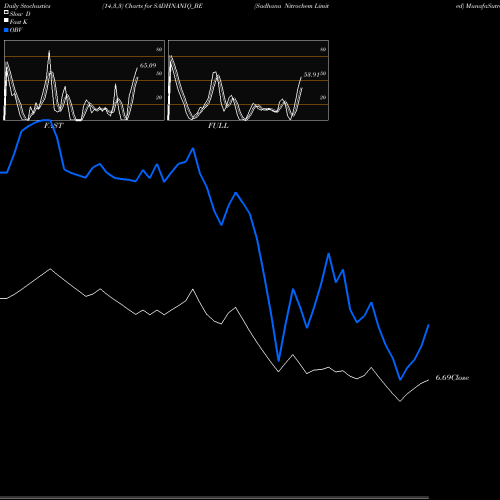Click the Slow D legend label
The height and width of the screenshot is (500, 500).
click(x=20, y=14)
